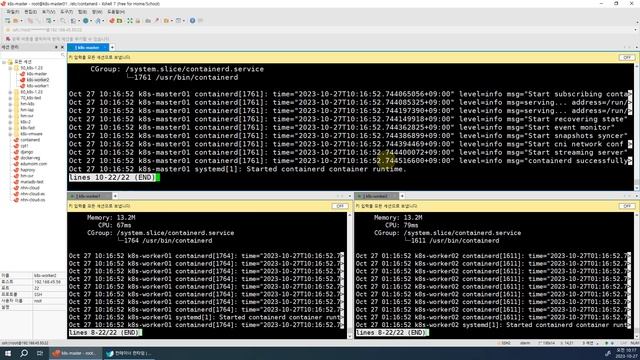Open dropdown arrow next to the globe icon
The image size is (640, 360).
click(x=91, y=20)
